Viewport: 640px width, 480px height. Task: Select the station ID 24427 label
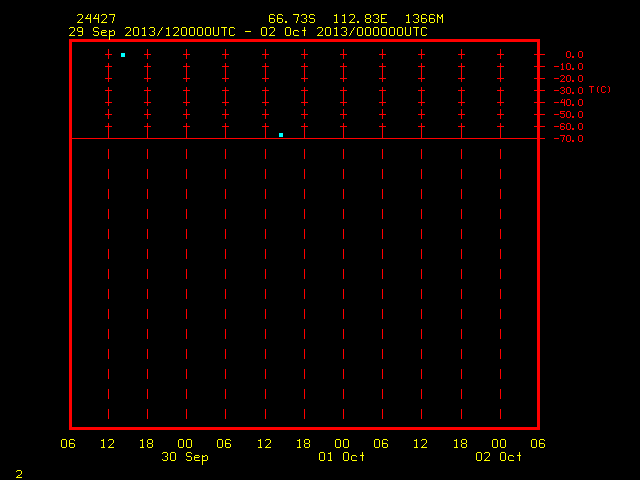tap(96, 19)
